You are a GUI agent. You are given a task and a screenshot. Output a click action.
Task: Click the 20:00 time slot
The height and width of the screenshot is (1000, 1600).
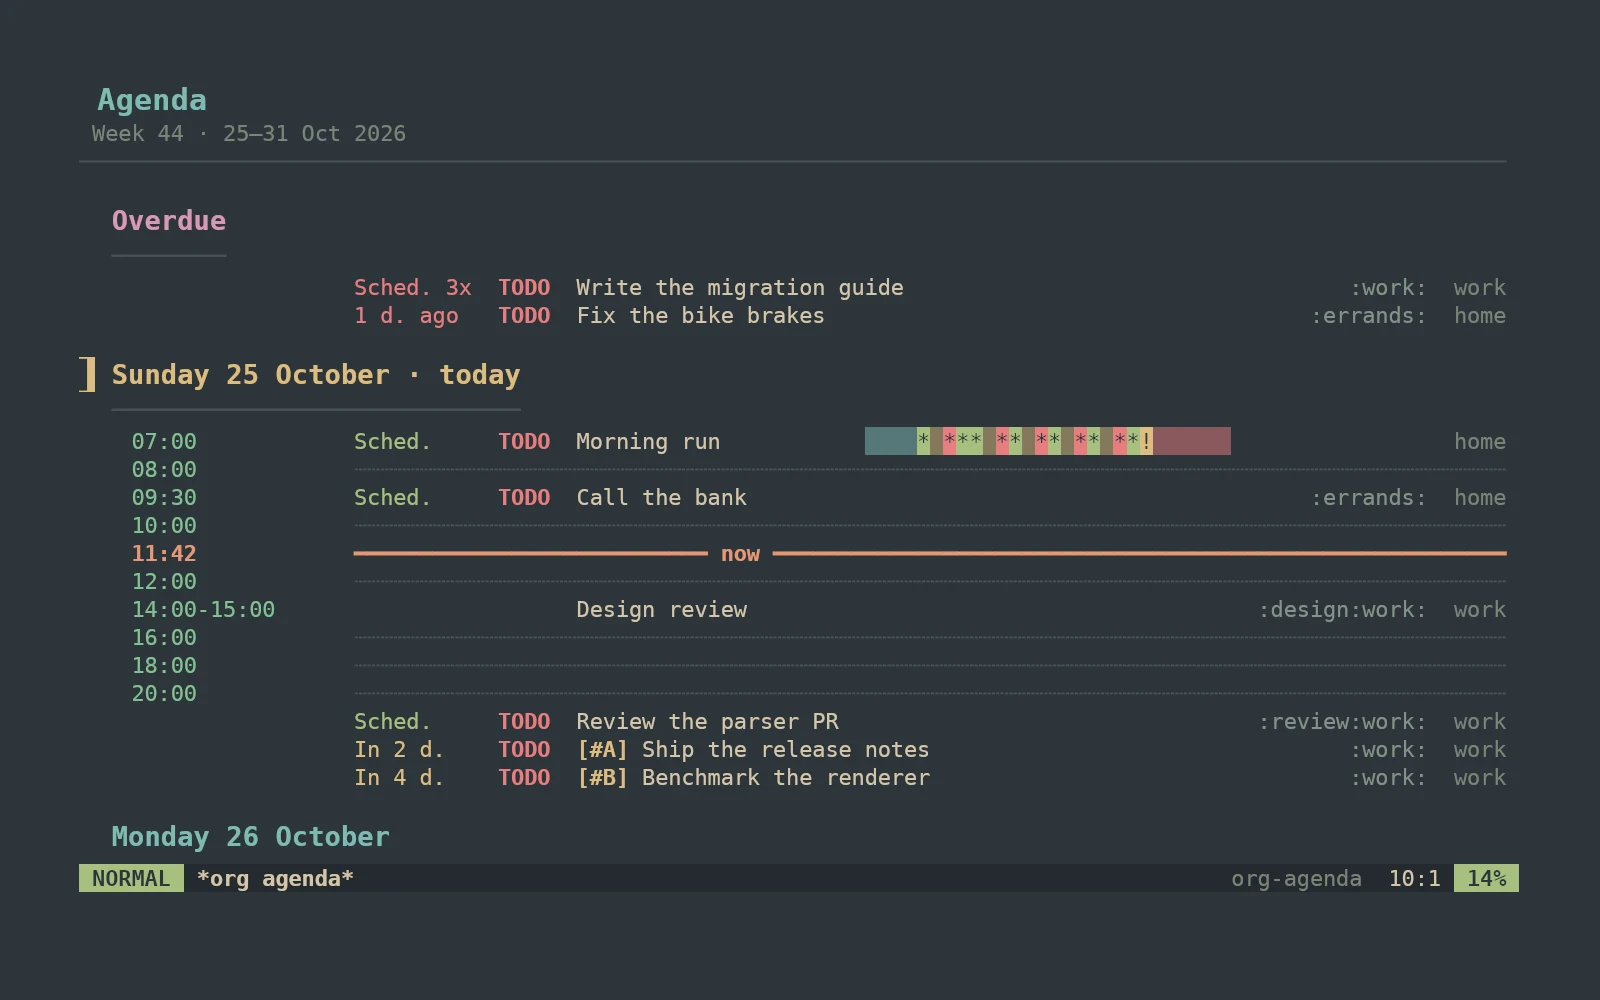click(164, 694)
